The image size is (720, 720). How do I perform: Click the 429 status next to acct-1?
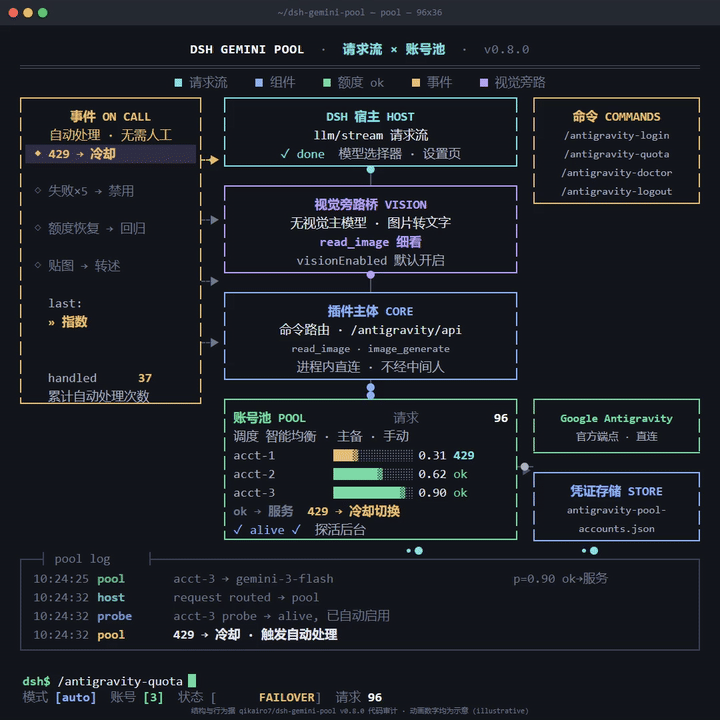(464, 456)
